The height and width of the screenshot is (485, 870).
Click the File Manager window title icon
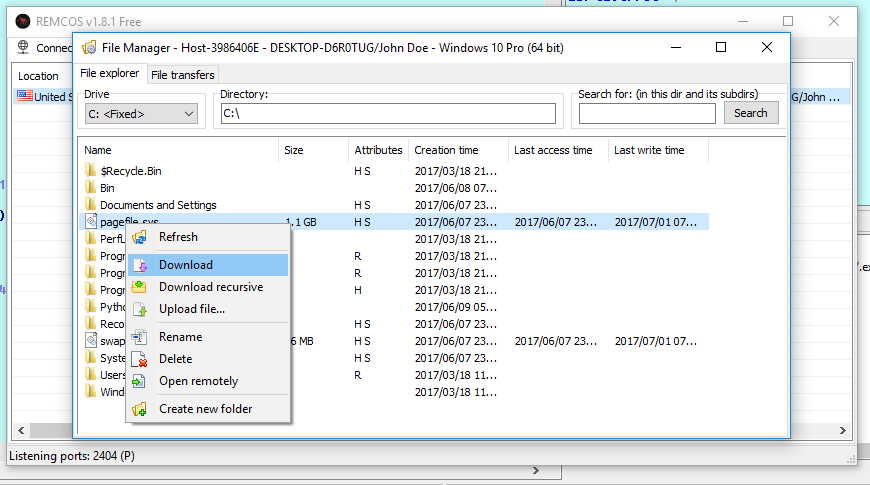coord(89,48)
